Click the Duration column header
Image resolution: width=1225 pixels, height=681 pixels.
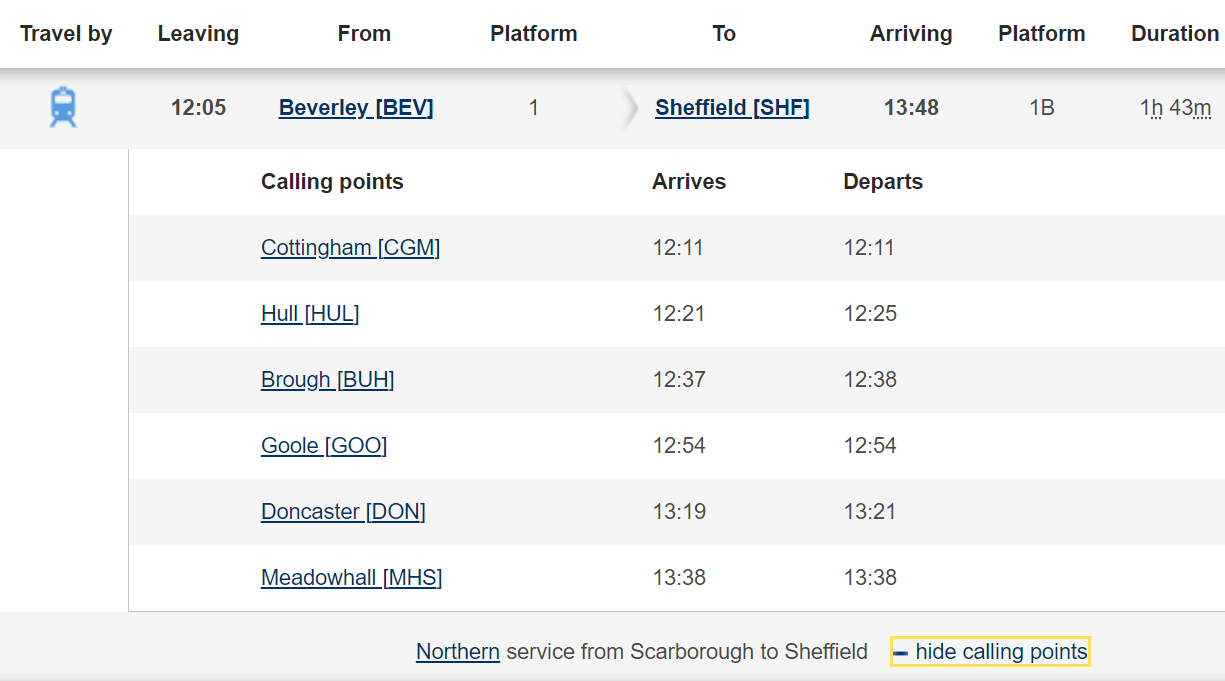[1175, 34]
